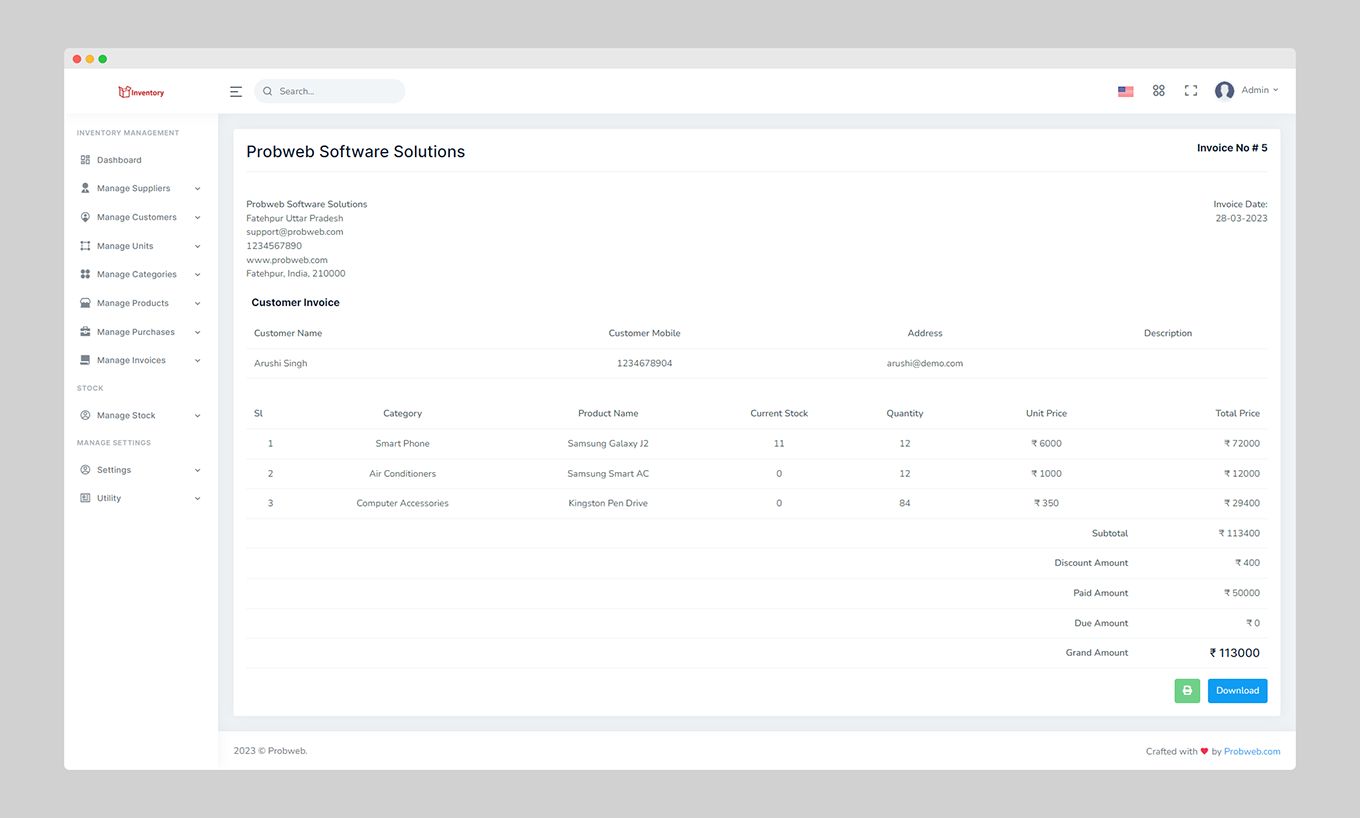Open the Manage Stock menu item
This screenshot has width=1360, height=818.
point(126,415)
